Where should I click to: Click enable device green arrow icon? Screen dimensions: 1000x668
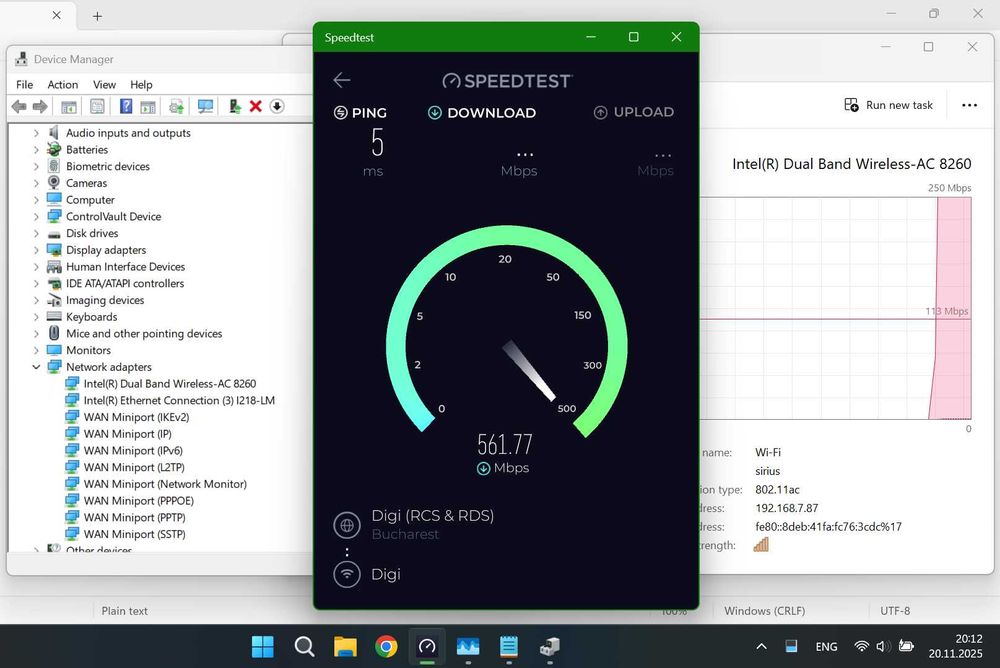coord(235,107)
